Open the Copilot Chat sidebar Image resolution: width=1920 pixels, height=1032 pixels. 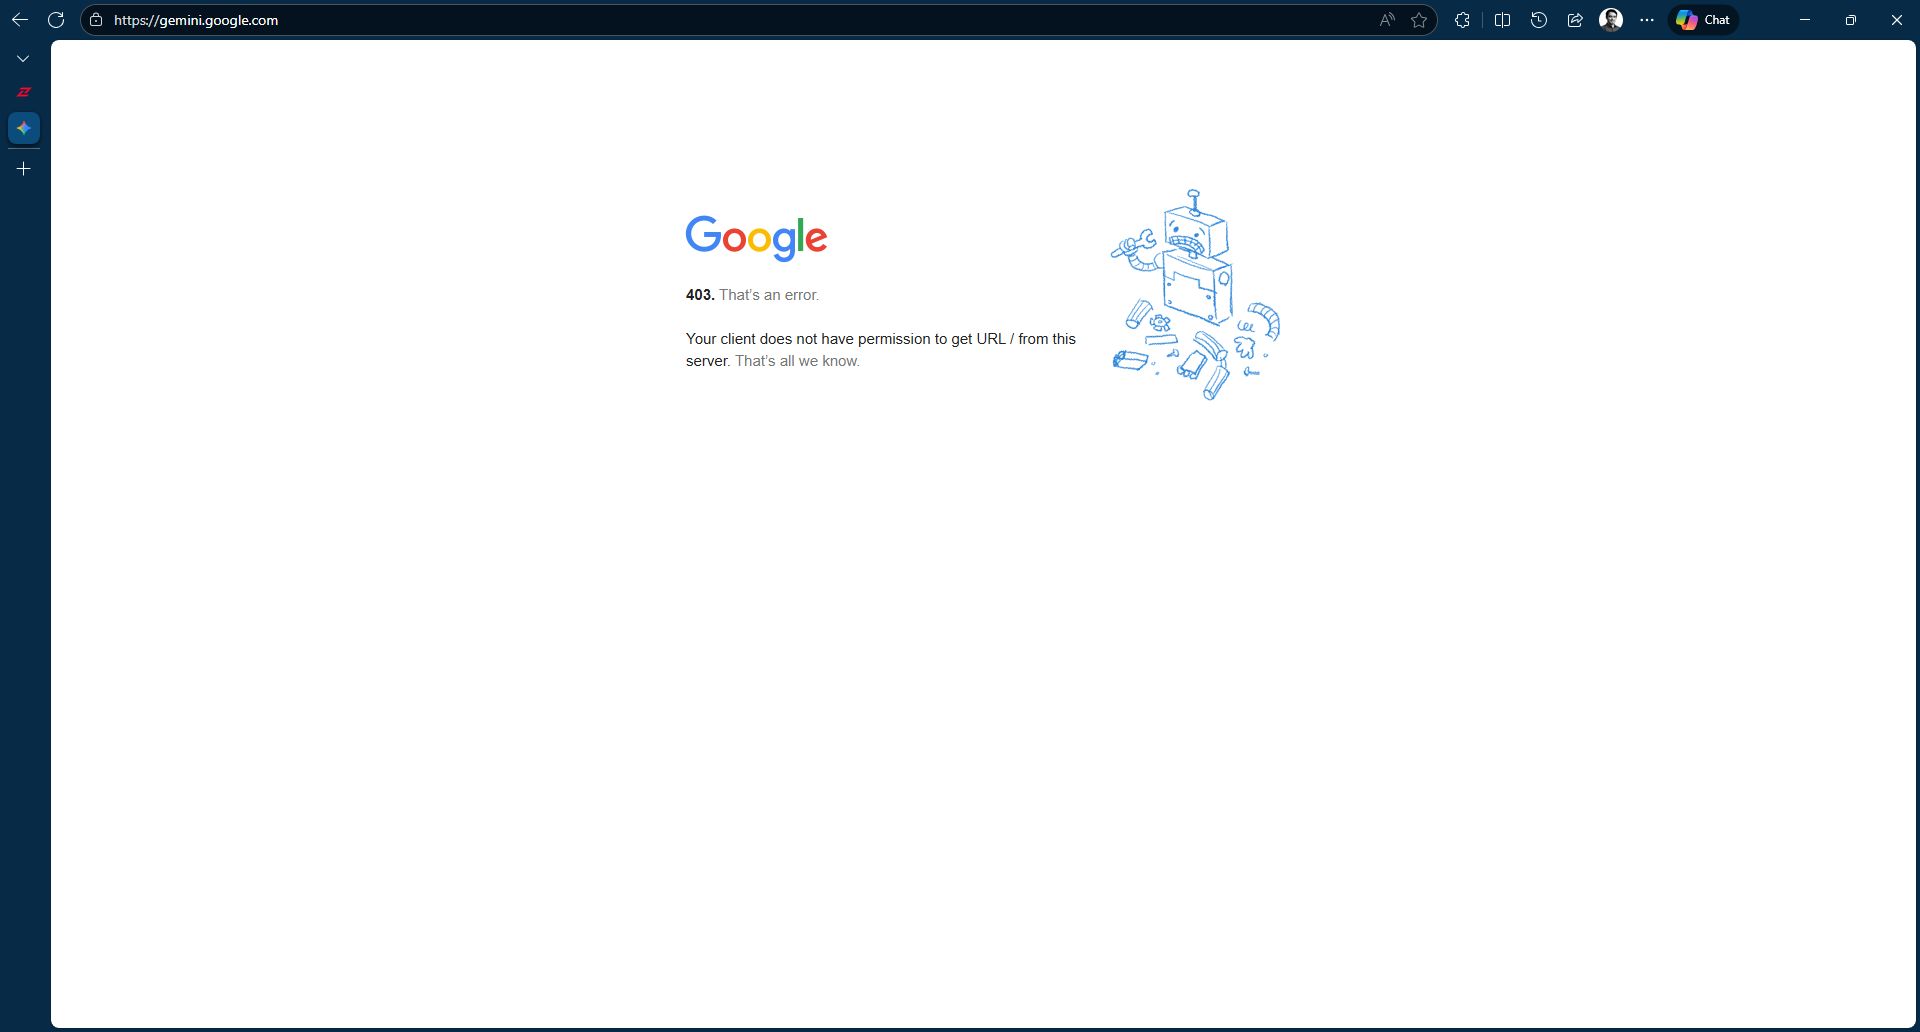coord(1703,20)
